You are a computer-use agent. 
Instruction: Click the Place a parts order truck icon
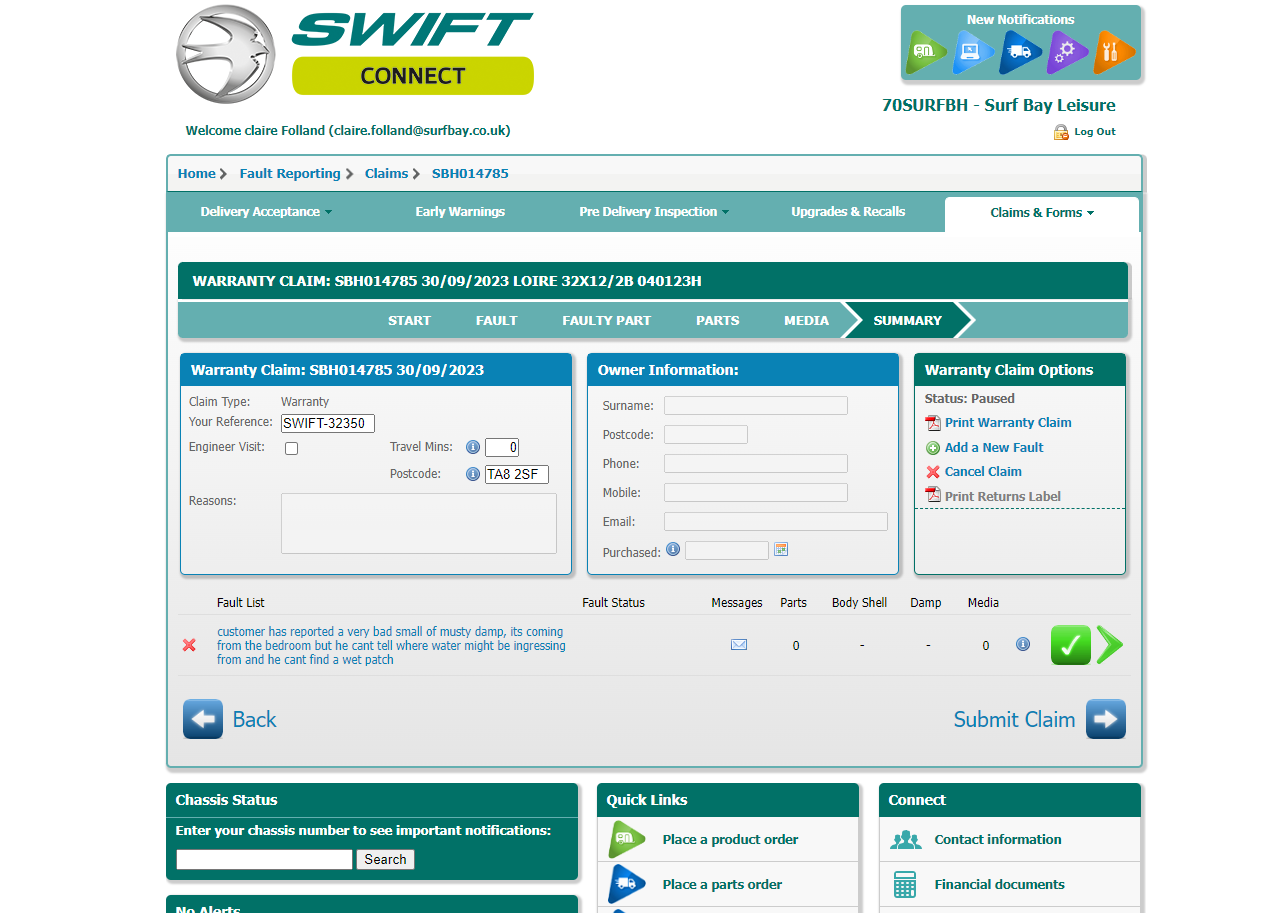[x=628, y=884]
